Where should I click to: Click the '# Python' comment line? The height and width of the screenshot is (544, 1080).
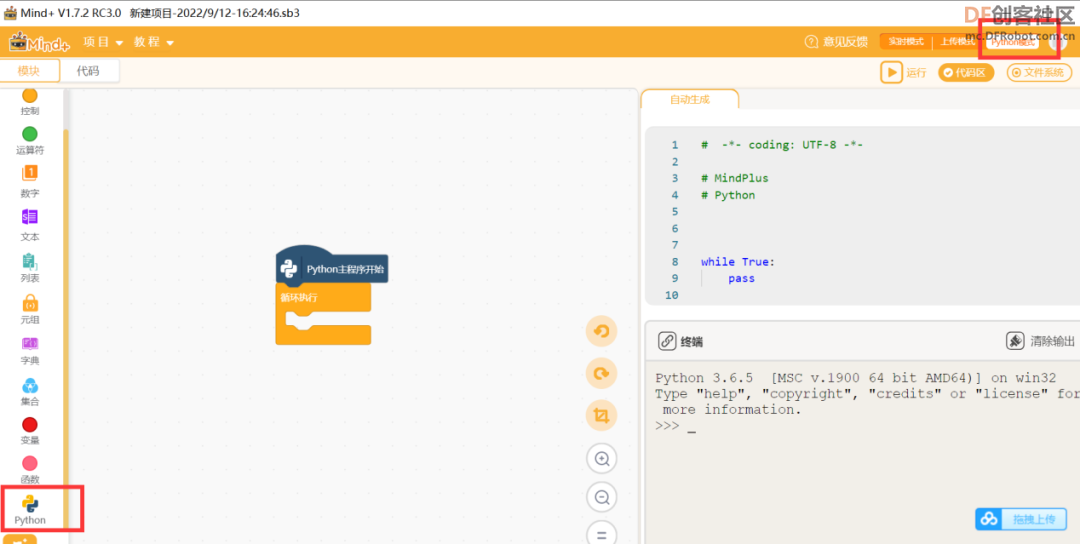[x=727, y=195]
